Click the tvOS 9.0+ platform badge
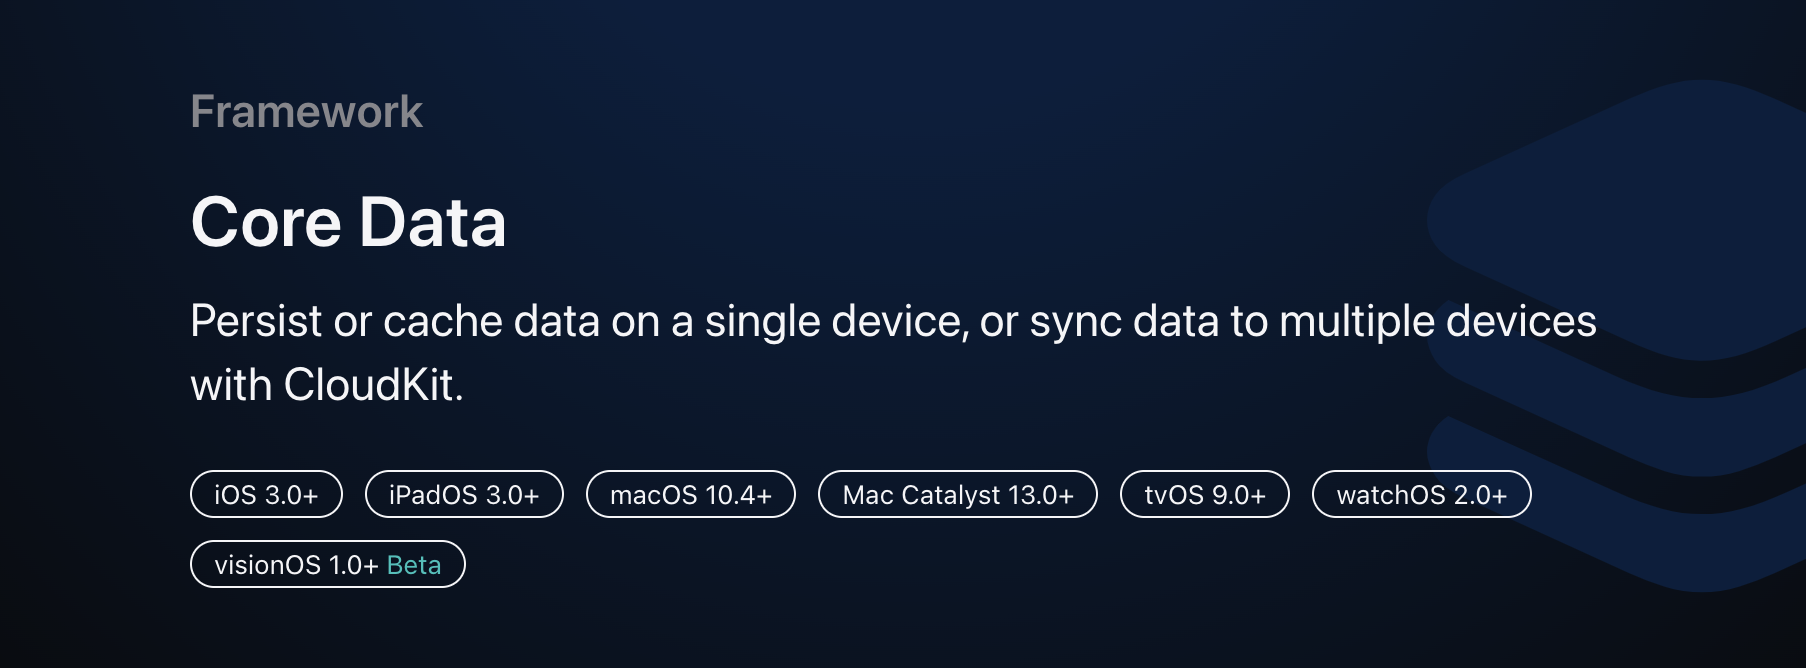The height and width of the screenshot is (668, 1806). point(1205,494)
